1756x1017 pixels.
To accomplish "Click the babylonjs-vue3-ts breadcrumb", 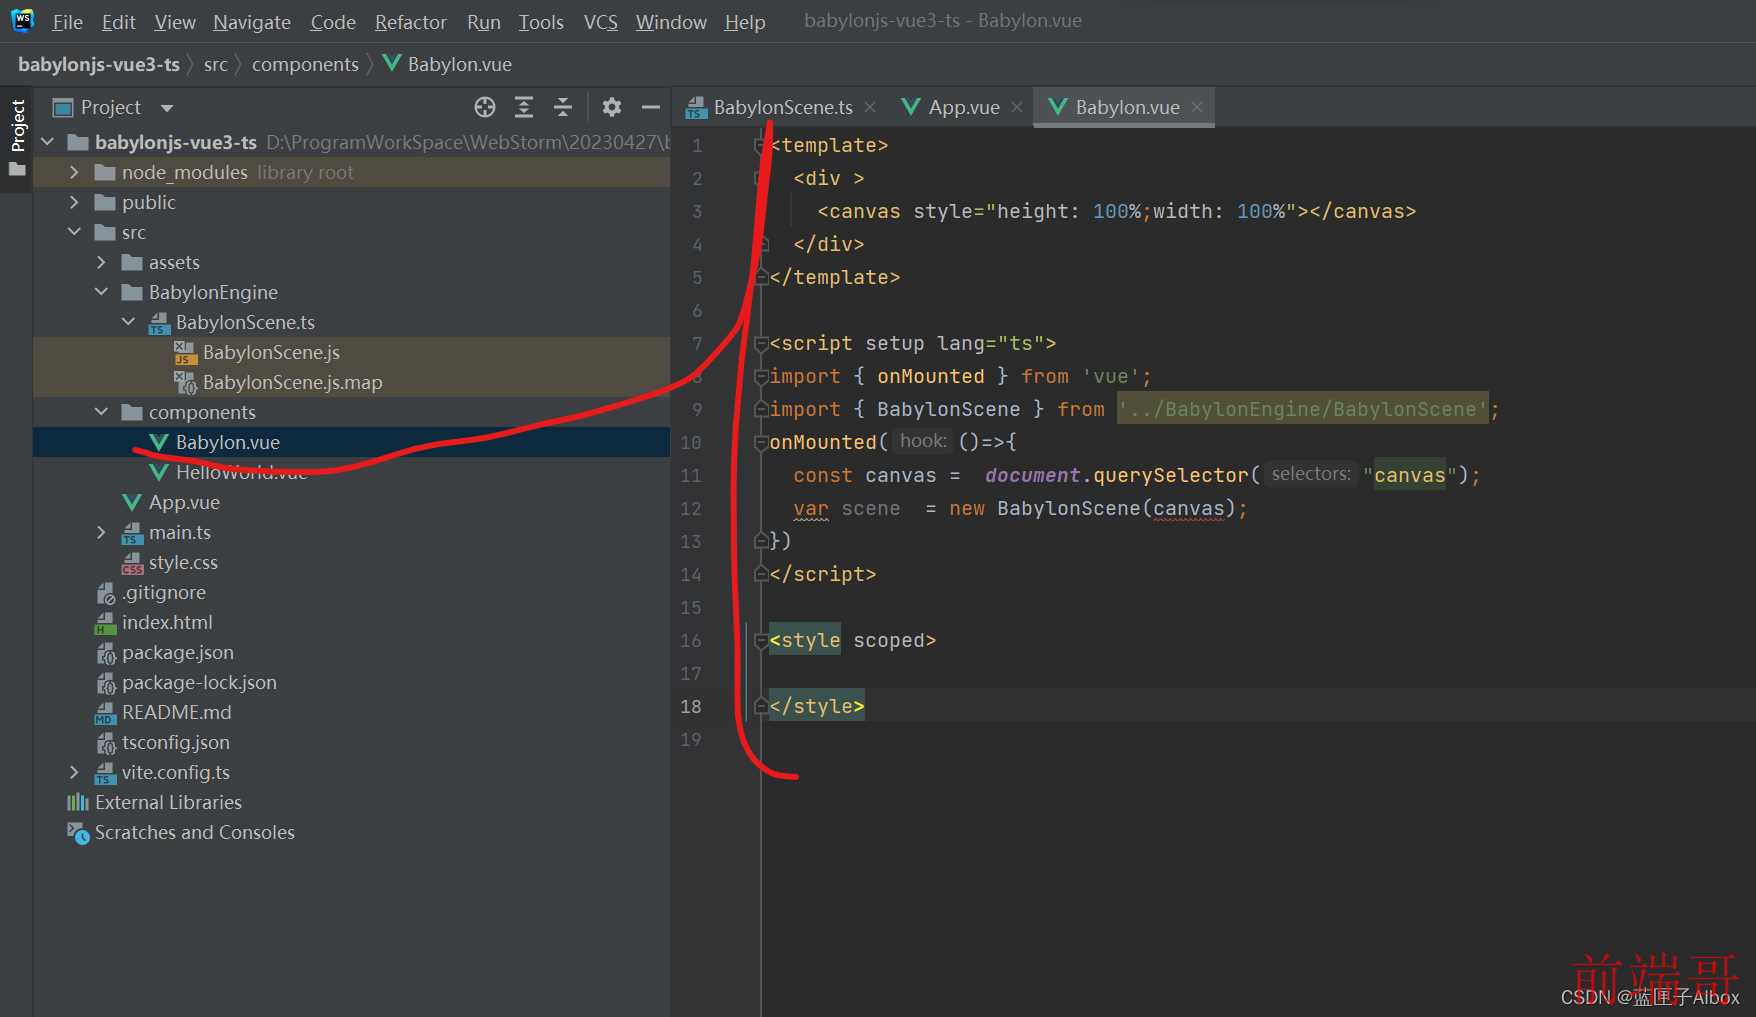I will pos(99,64).
